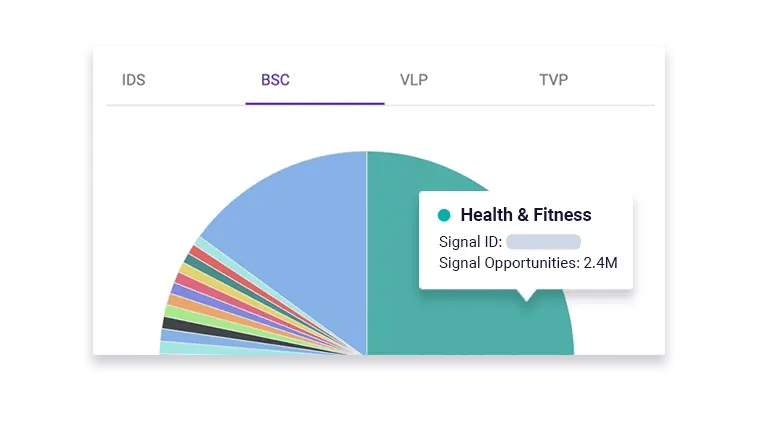
Task: Click the teal dot beside Health & Fitness
Action: point(444,215)
